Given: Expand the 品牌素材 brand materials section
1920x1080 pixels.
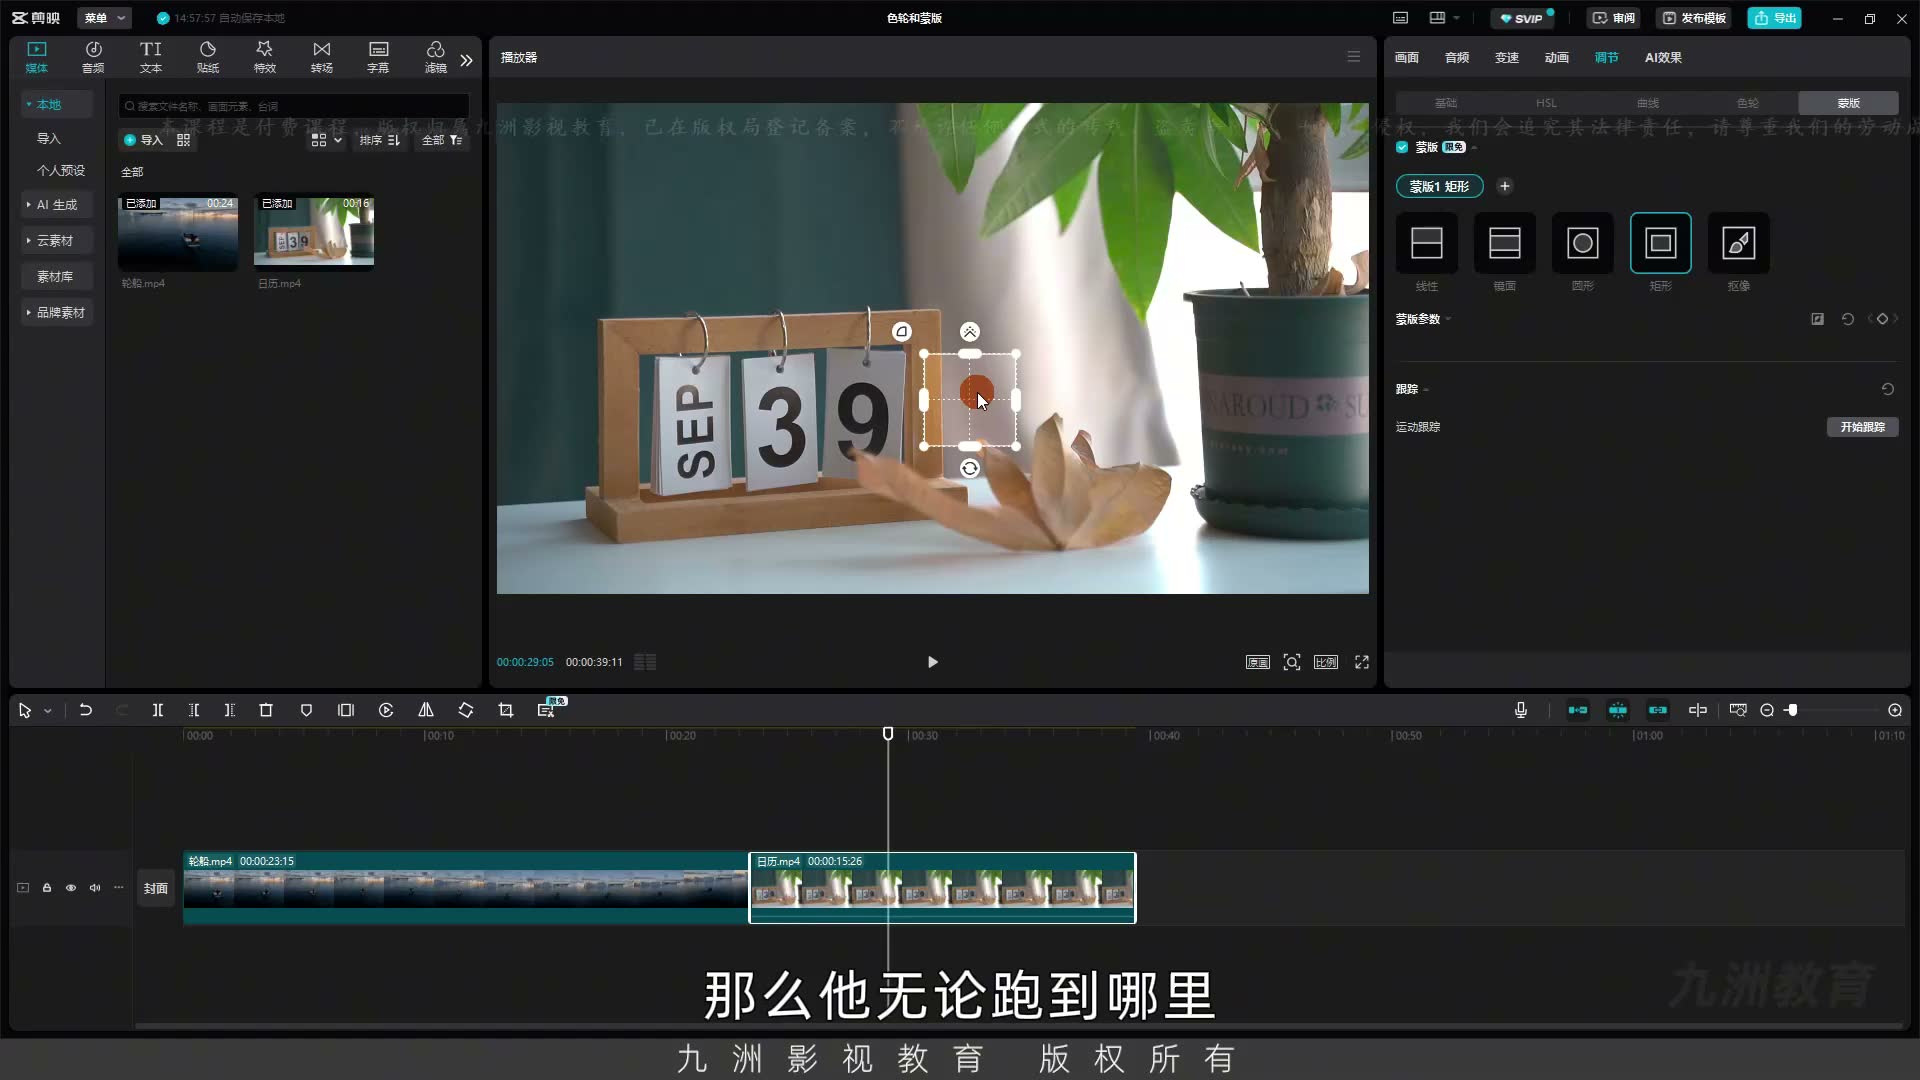Looking at the screenshot, I should (x=57, y=312).
